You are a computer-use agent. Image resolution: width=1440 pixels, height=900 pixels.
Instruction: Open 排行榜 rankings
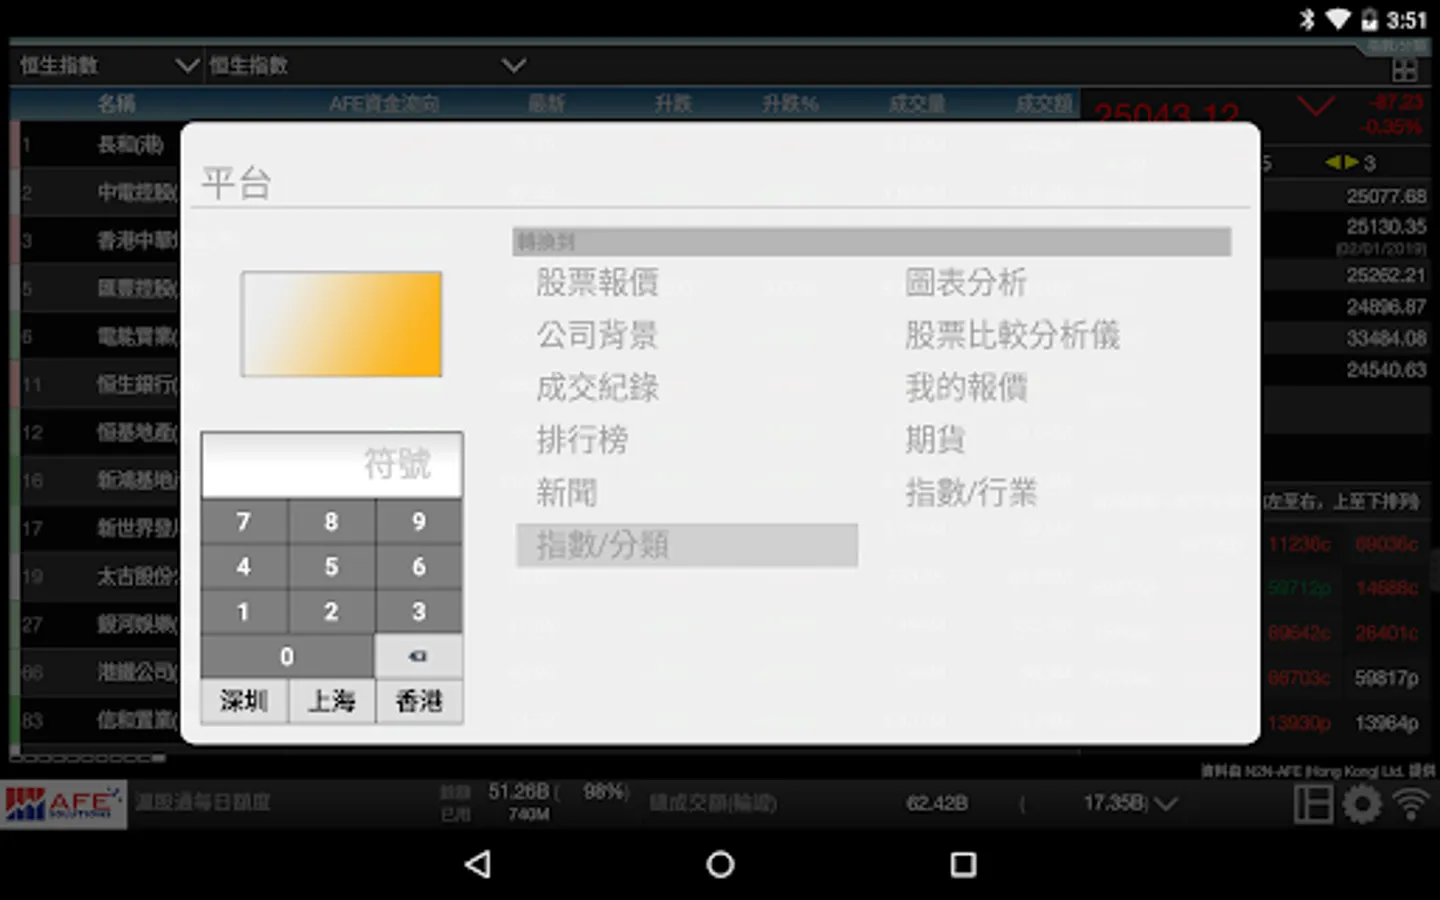coord(582,440)
